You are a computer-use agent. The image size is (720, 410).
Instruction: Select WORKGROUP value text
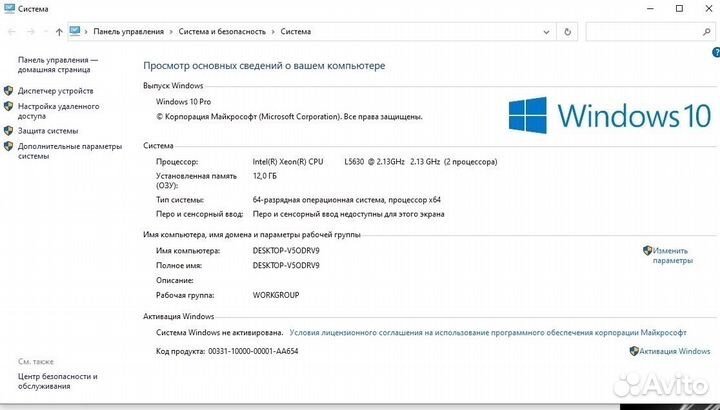276,295
